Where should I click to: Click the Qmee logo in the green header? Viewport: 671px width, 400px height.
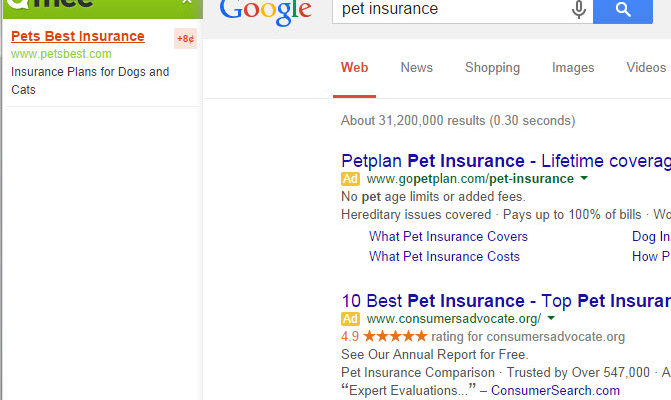point(50,4)
